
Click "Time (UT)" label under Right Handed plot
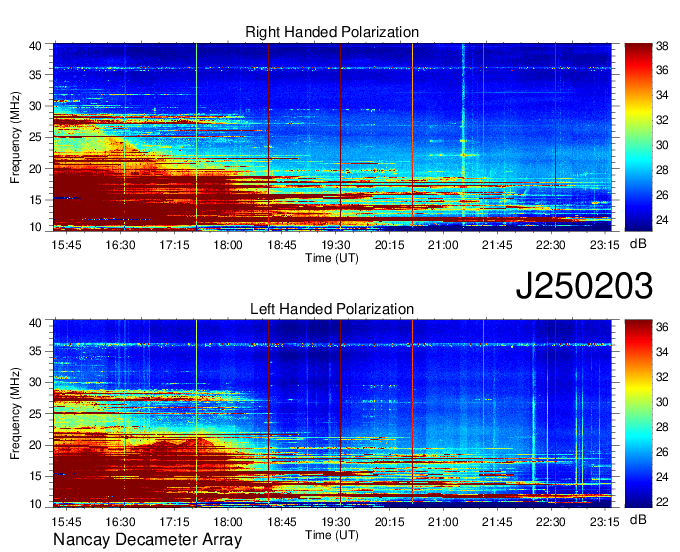[x=332, y=258]
